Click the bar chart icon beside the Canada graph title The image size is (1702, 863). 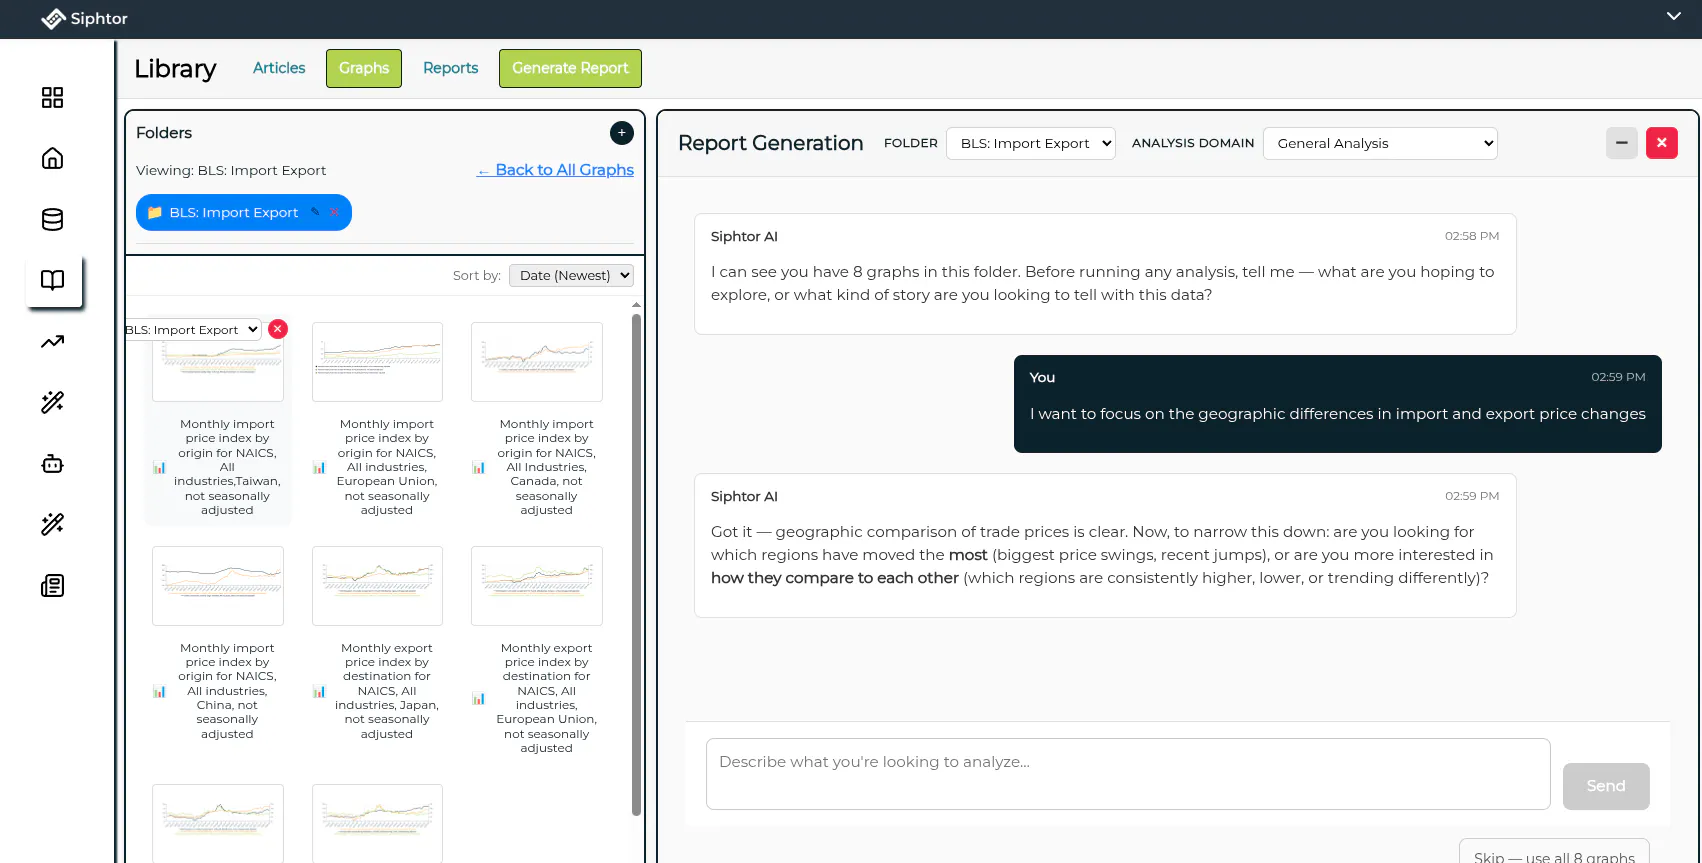click(479, 467)
